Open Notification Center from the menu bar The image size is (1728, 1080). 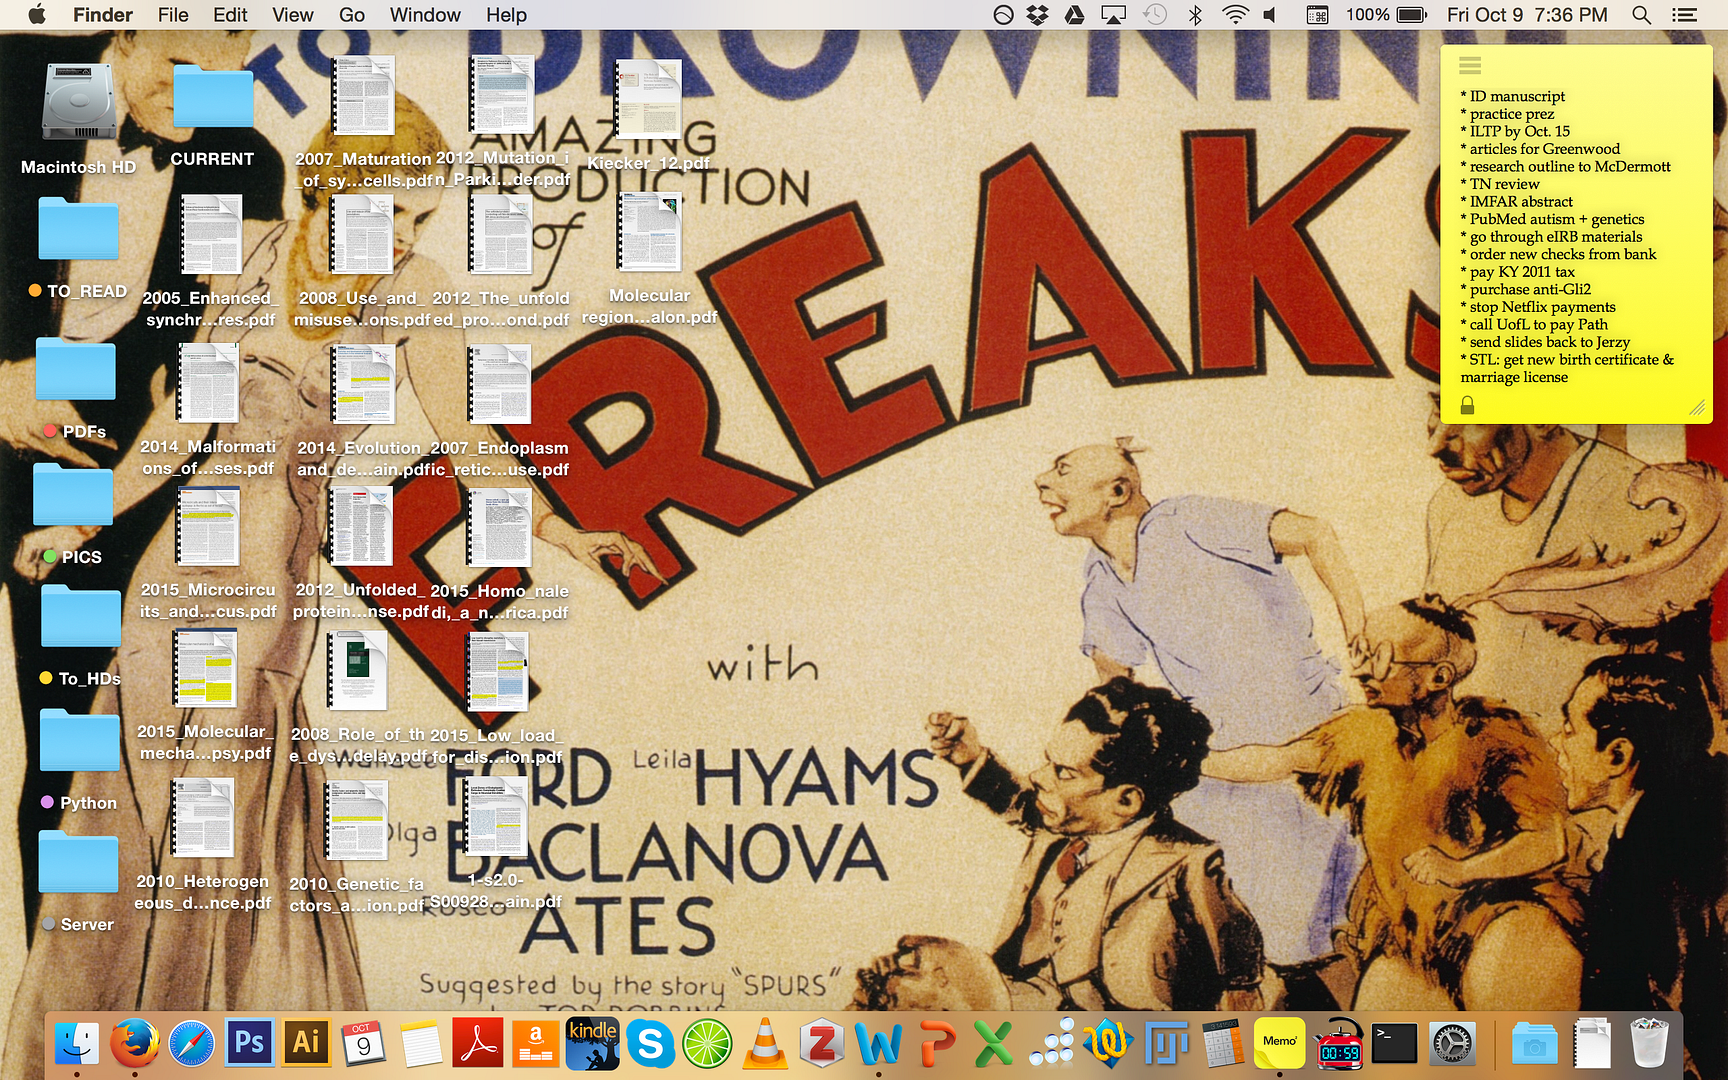(1685, 15)
